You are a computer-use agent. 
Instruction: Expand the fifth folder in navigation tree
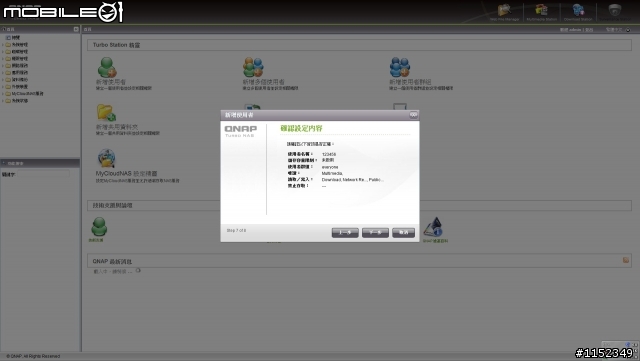pos(3,73)
